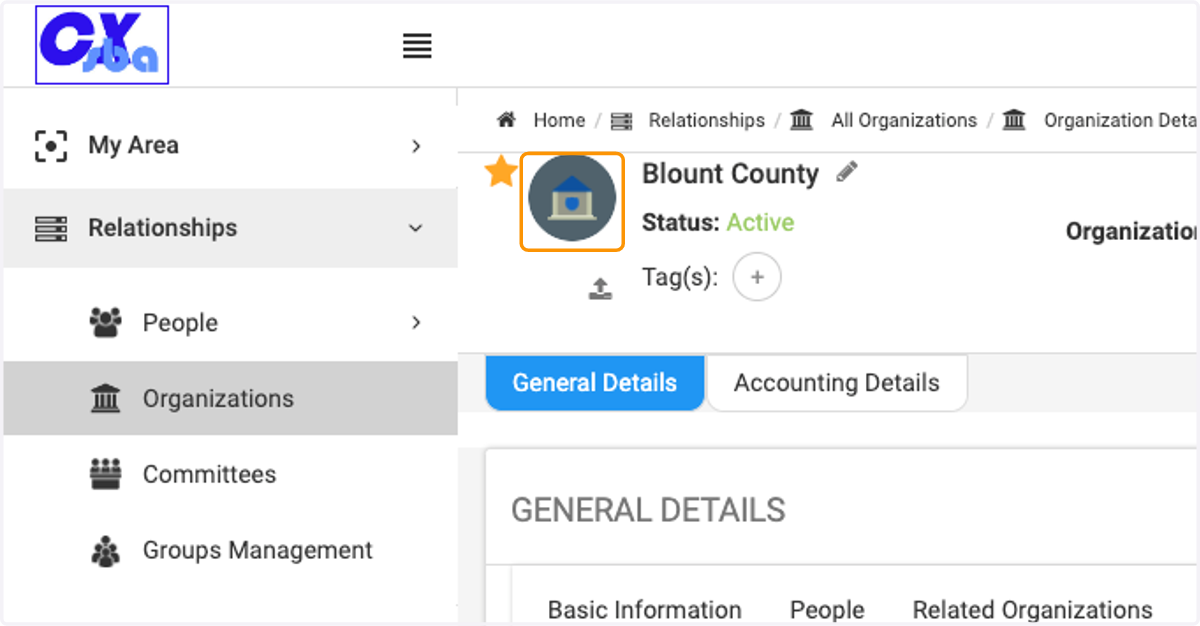1200x626 pixels.
Task: Expand the My Area chevron
Action: 417,146
